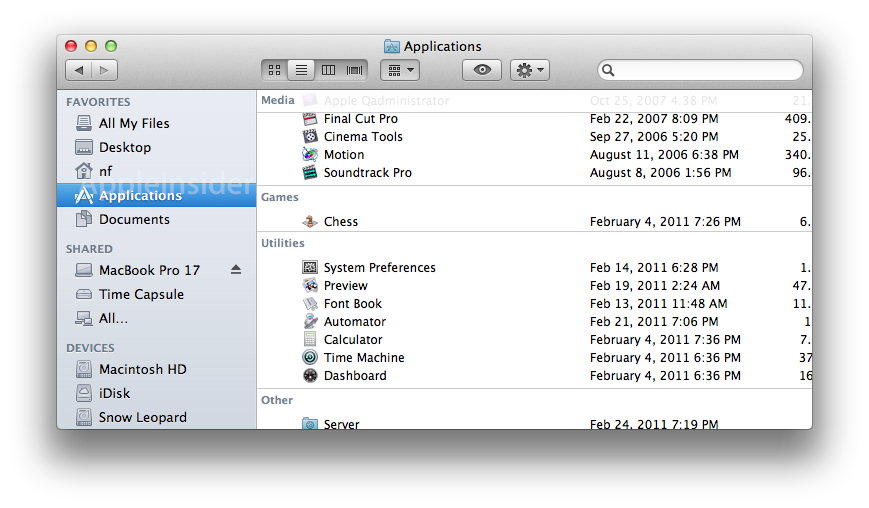Open iDisk in the sidebar
869x508 pixels.
point(156,393)
